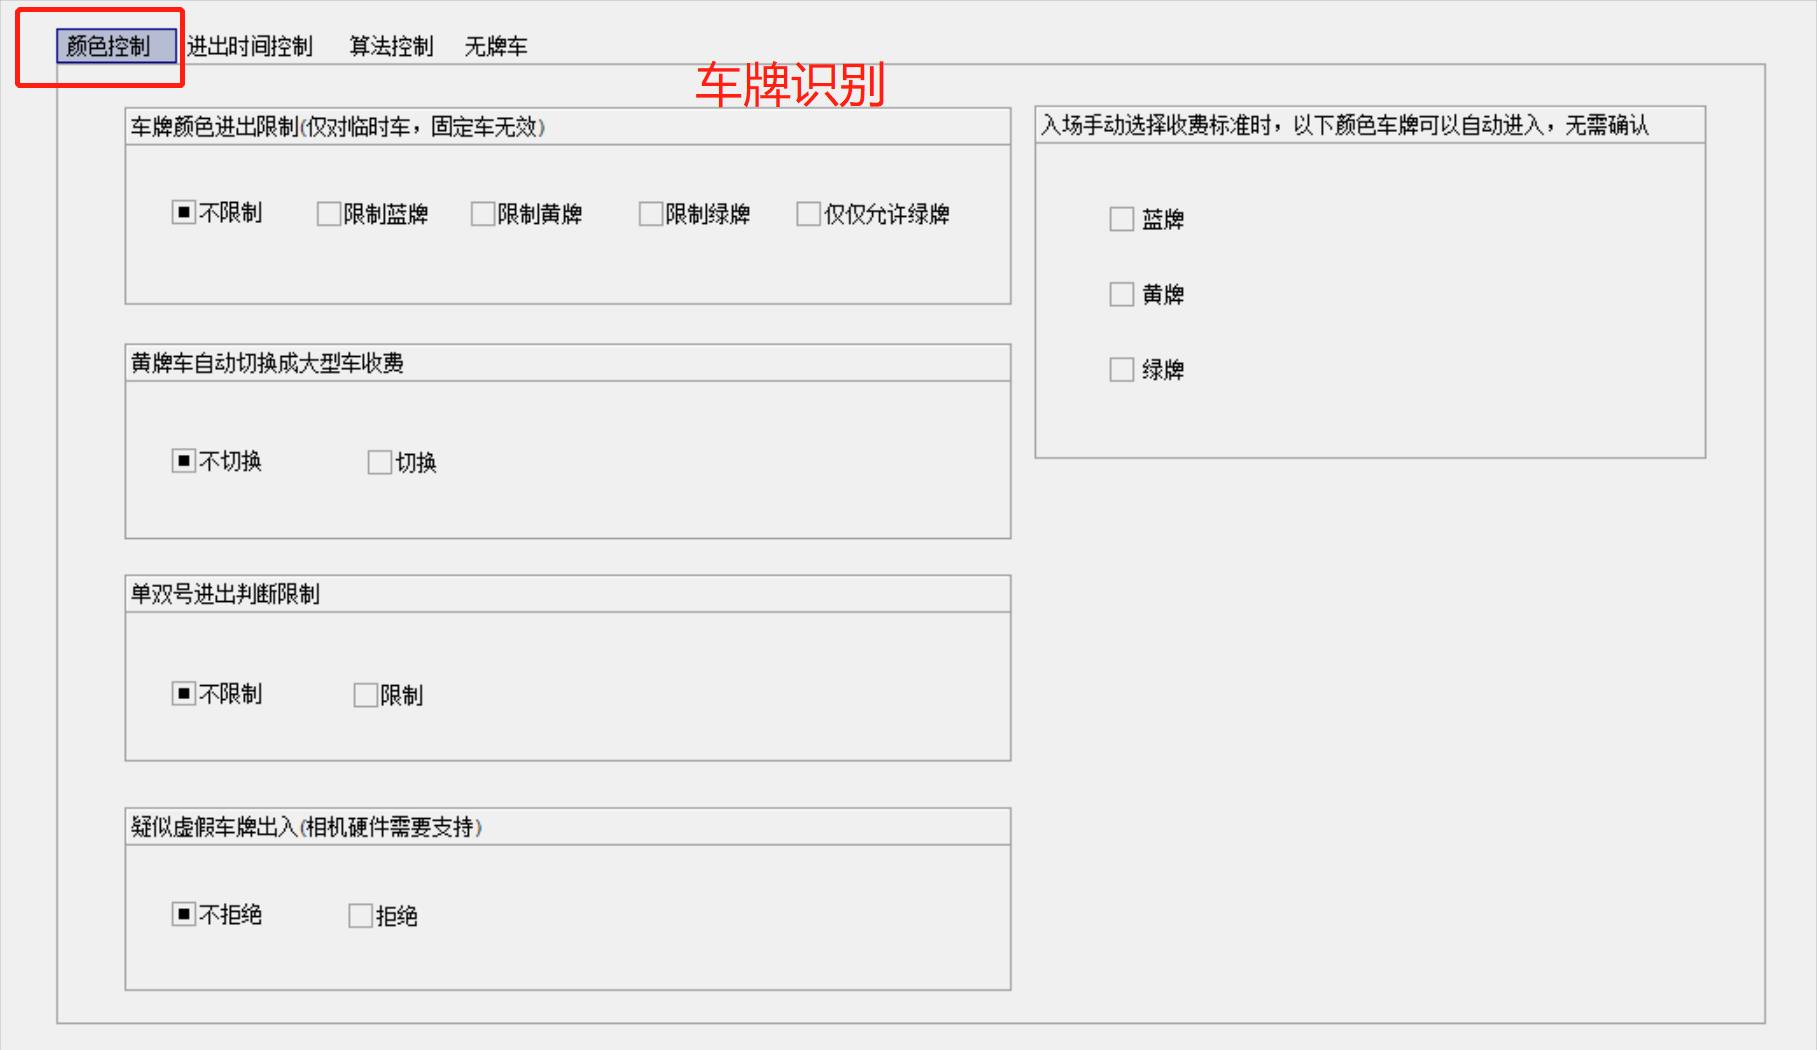Check 黄牌 in the auto-entry group

(x=1122, y=294)
